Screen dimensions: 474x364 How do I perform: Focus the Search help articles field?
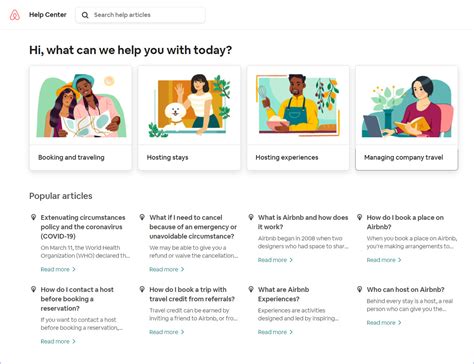click(x=140, y=15)
